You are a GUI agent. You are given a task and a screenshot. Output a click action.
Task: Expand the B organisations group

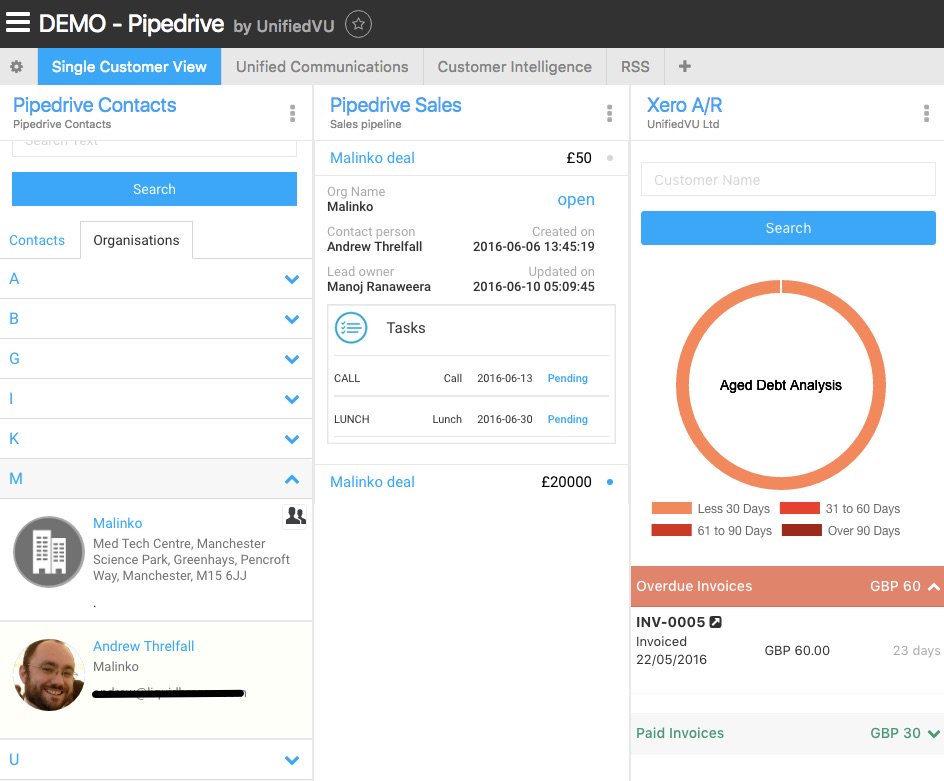[156, 319]
